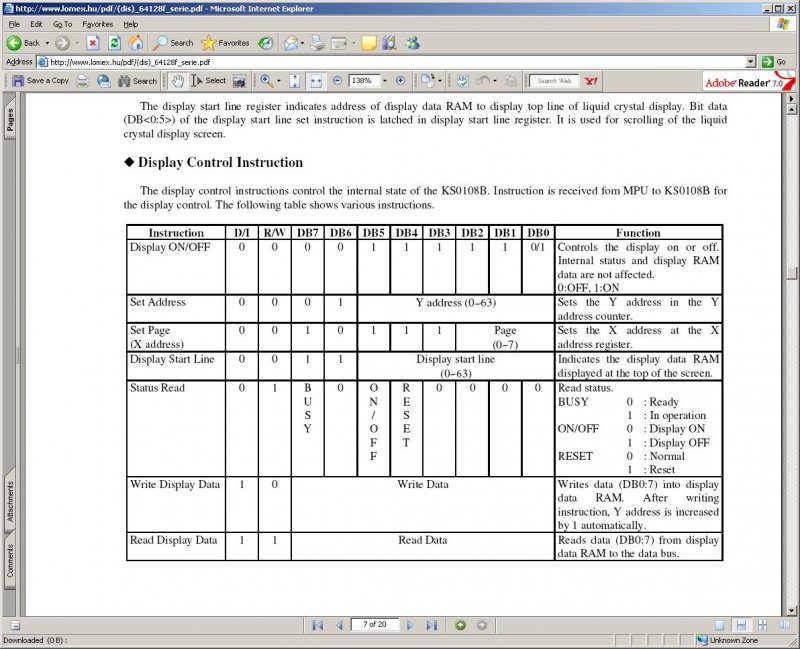Click the IE Forward arrow button

click(62, 43)
